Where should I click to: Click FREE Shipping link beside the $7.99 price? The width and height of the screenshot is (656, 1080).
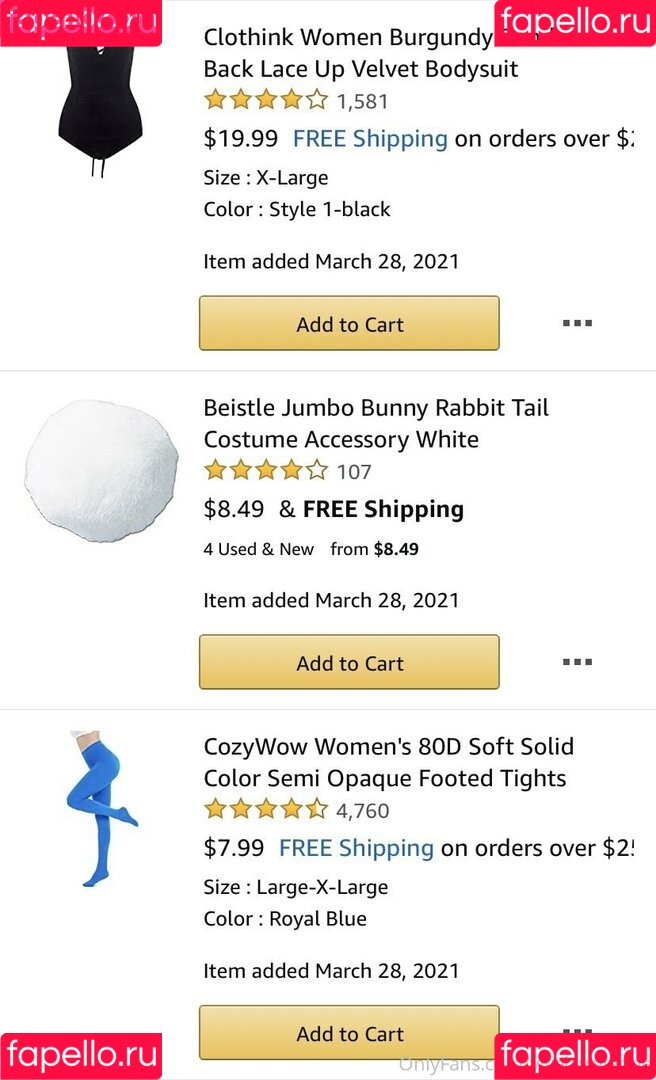pos(356,849)
